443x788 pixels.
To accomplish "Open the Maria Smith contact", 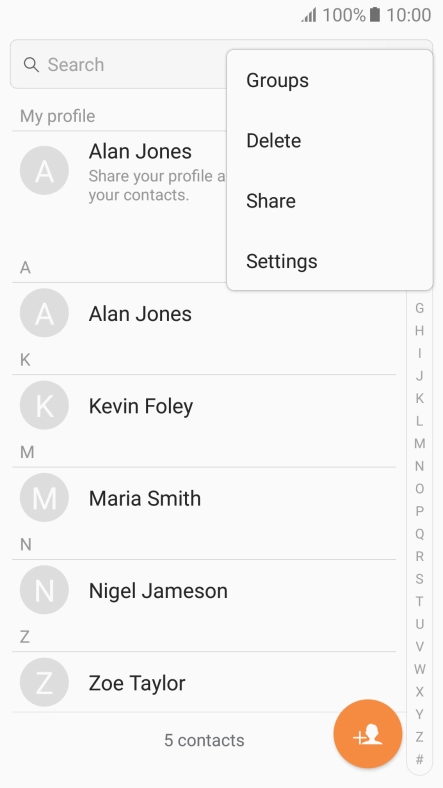I will click(x=204, y=498).
